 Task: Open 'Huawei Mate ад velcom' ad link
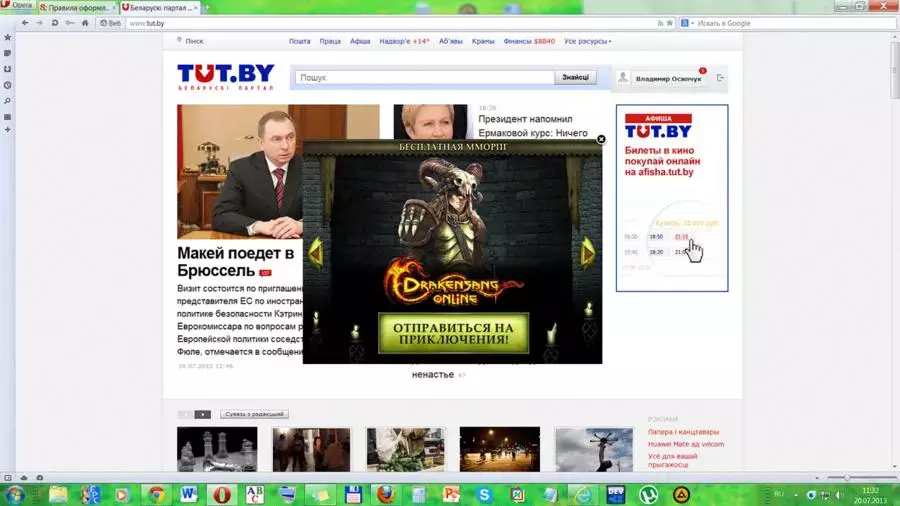point(686,444)
